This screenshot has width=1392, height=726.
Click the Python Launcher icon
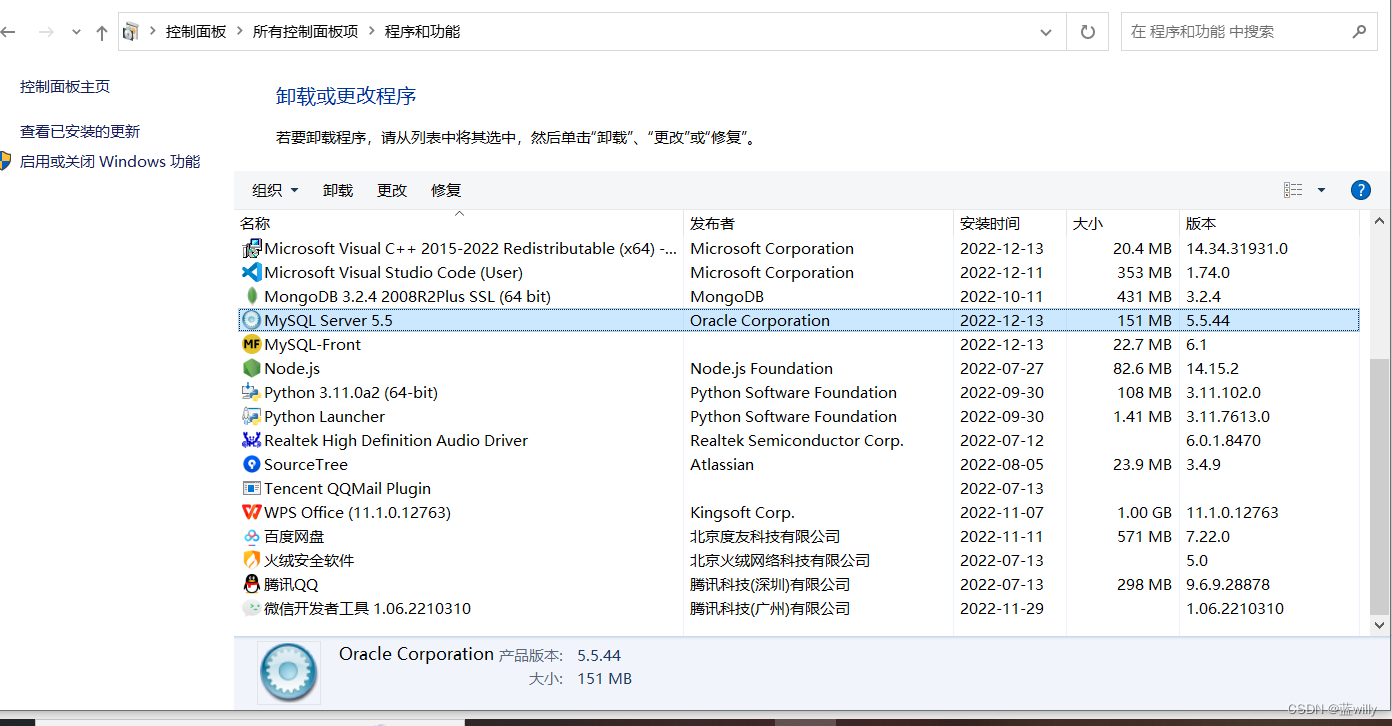251,416
